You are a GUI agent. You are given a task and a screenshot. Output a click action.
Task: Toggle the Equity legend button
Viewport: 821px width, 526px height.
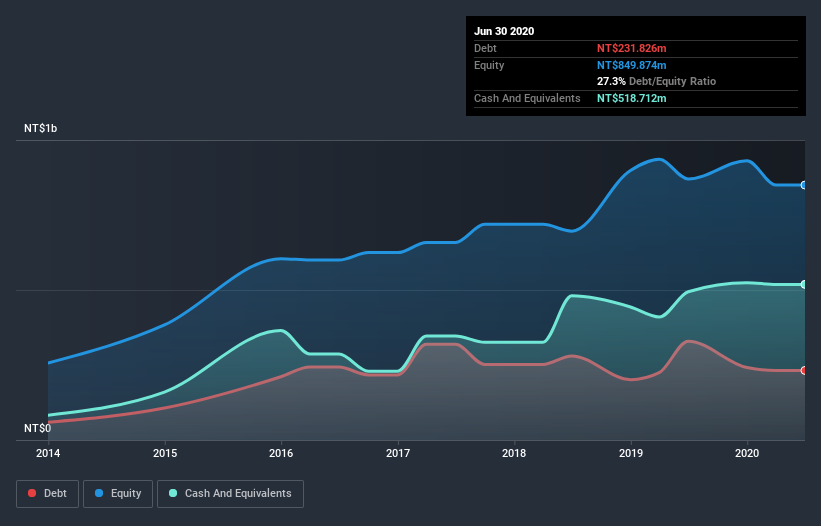click(118, 494)
